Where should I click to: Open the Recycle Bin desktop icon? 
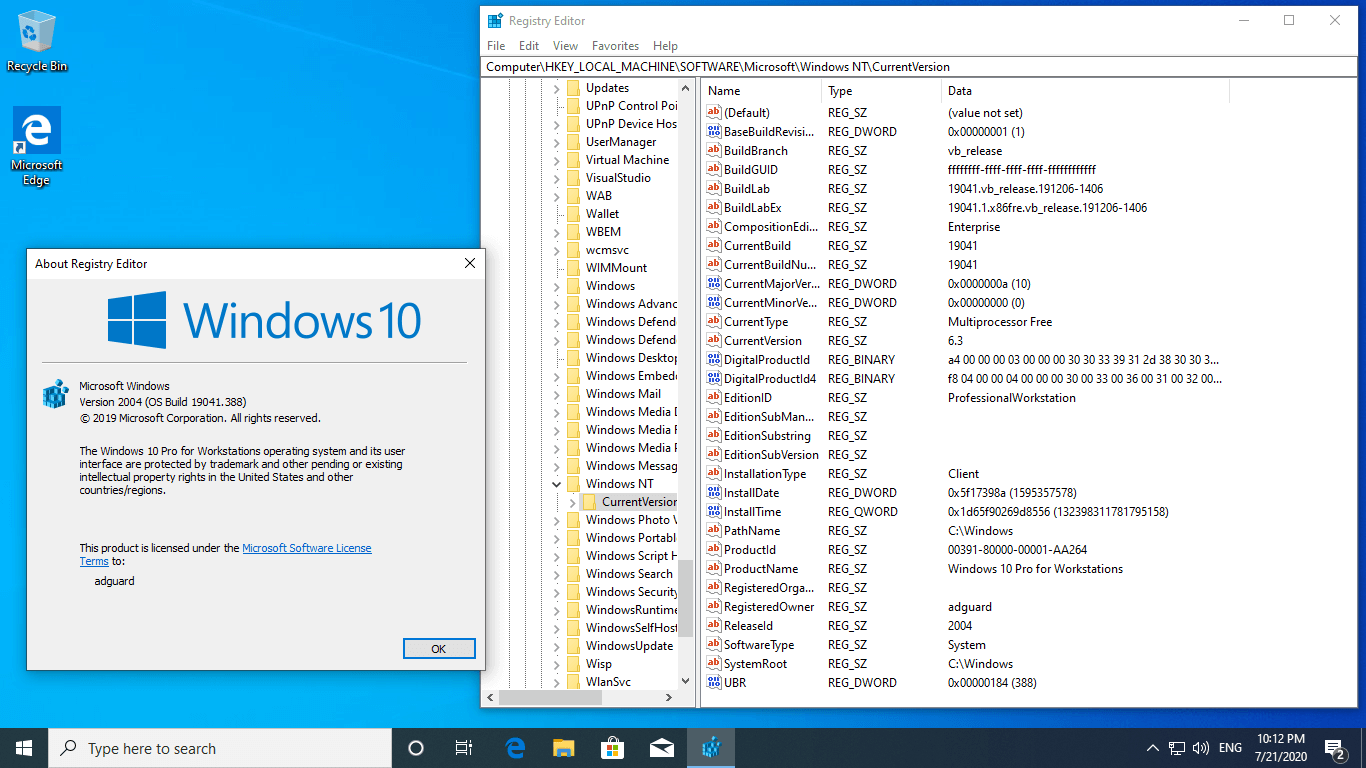pyautogui.click(x=37, y=40)
